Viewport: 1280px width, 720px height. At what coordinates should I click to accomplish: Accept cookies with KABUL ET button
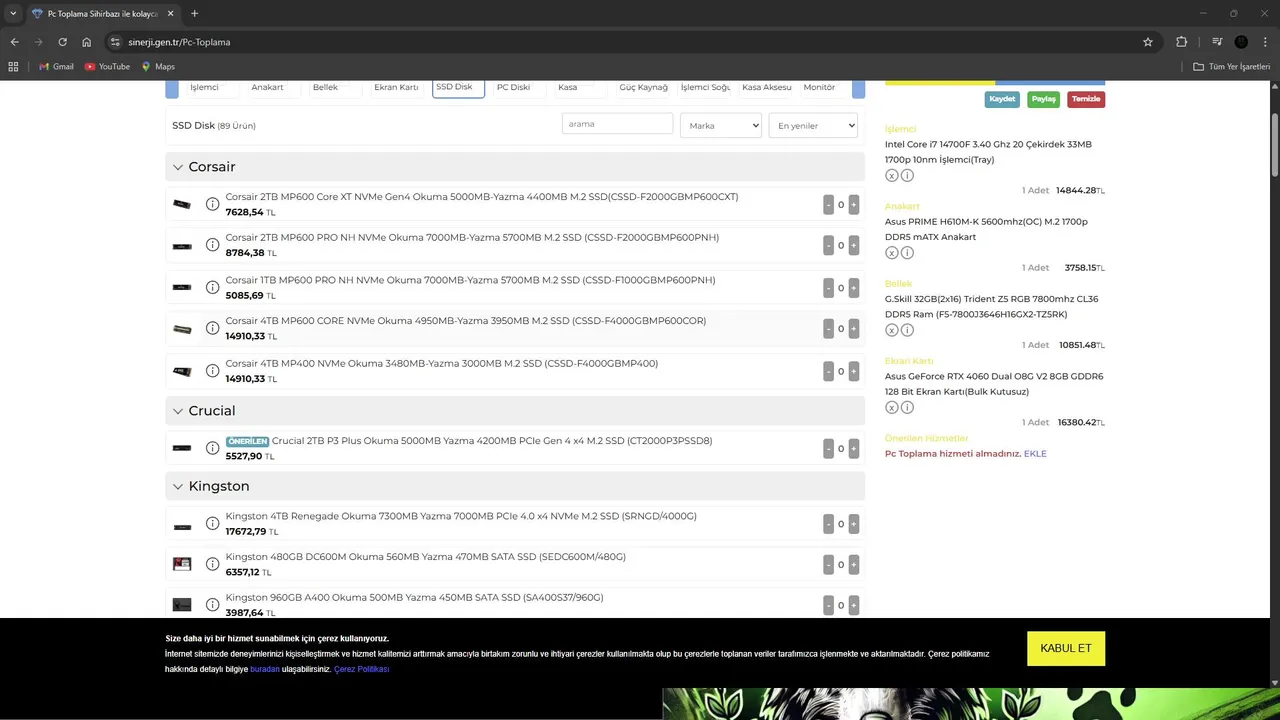coord(1066,648)
